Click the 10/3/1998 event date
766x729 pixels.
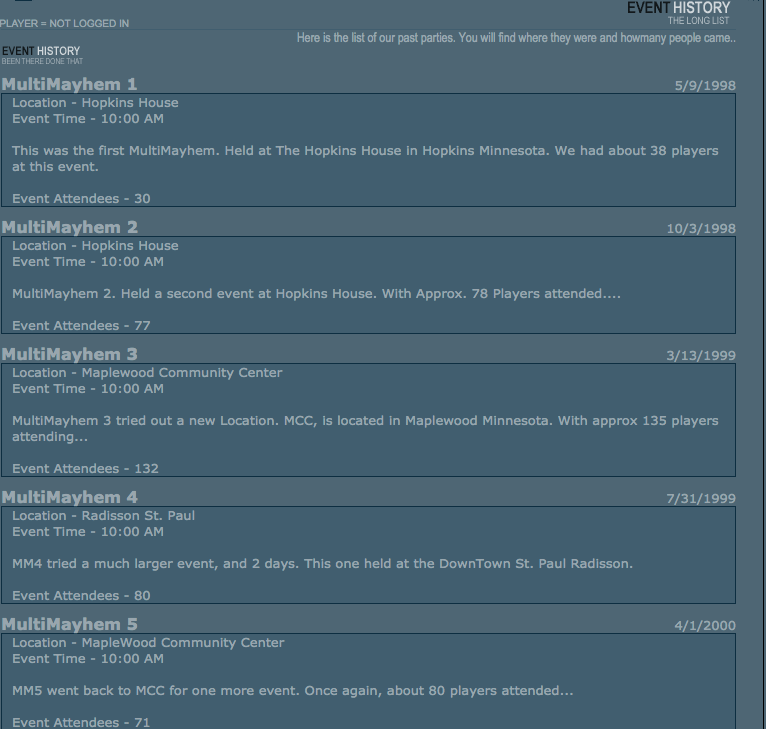701,229
